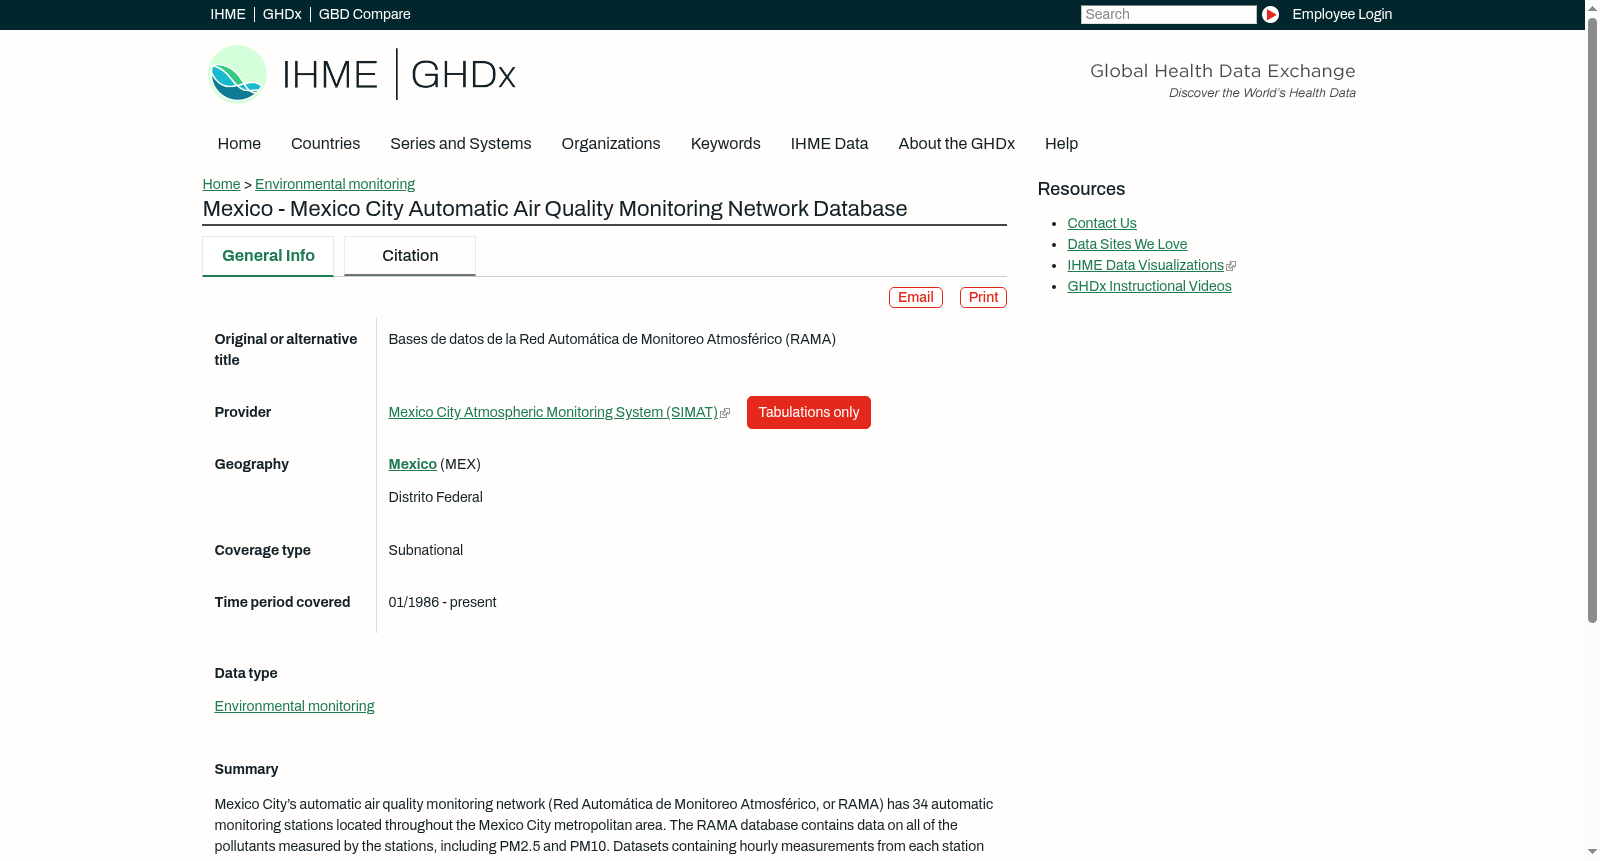Click the RAMA alternative title text
This screenshot has width=1600, height=861.
(612, 339)
